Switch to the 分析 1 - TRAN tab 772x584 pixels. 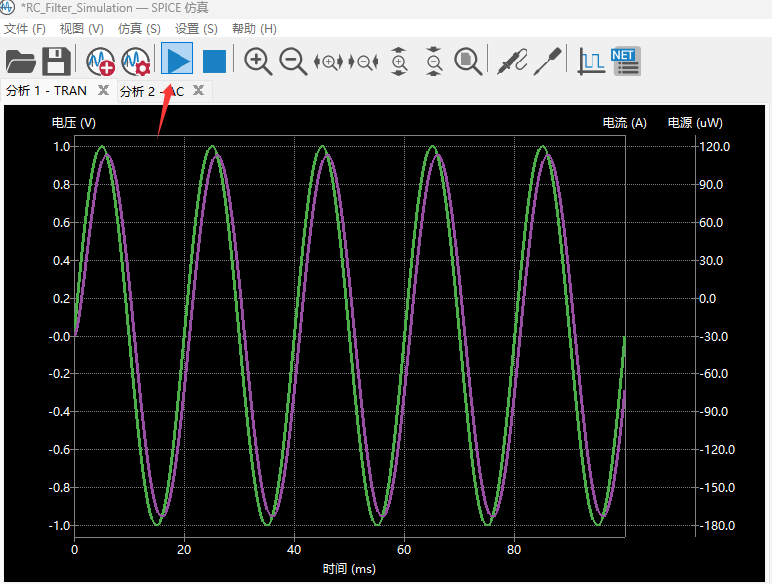click(x=46, y=91)
